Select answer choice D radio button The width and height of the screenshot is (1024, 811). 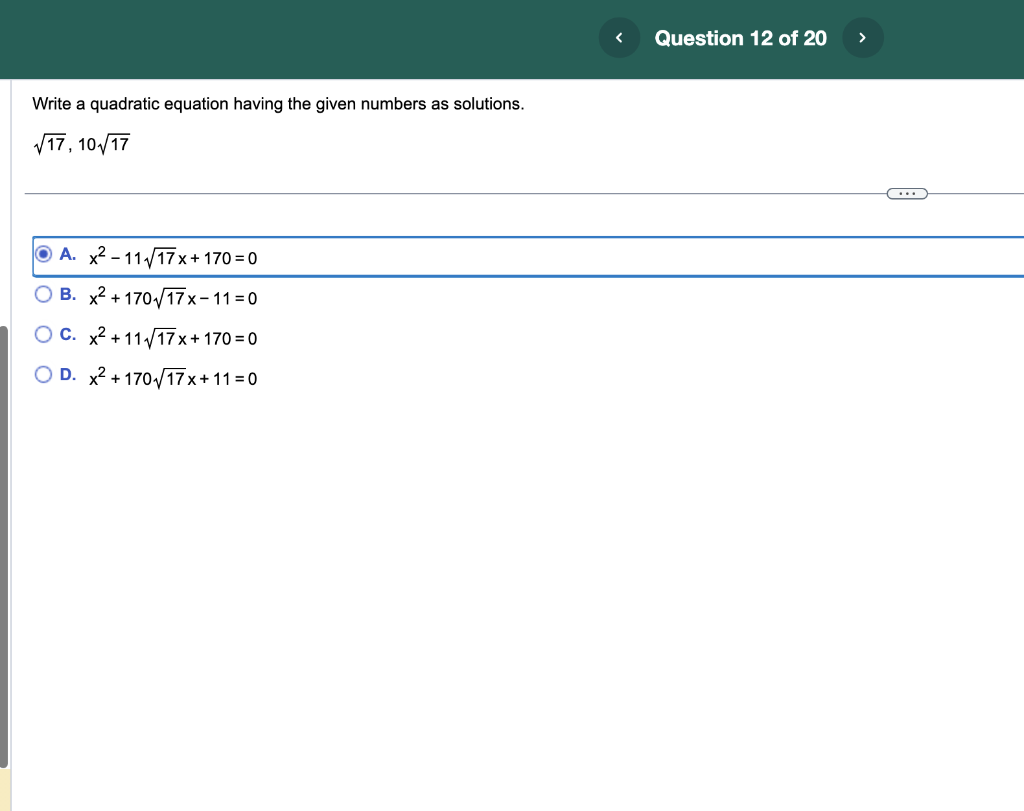pyautogui.click(x=43, y=374)
